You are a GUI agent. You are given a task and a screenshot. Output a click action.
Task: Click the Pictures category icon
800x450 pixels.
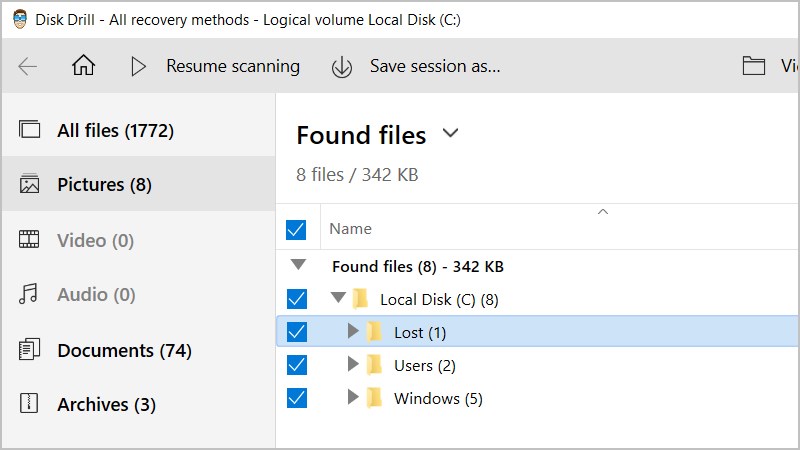(29, 184)
